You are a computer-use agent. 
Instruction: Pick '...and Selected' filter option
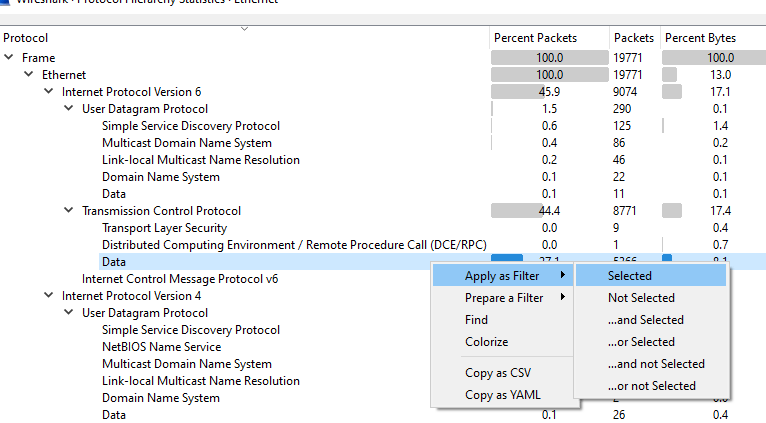645,320
